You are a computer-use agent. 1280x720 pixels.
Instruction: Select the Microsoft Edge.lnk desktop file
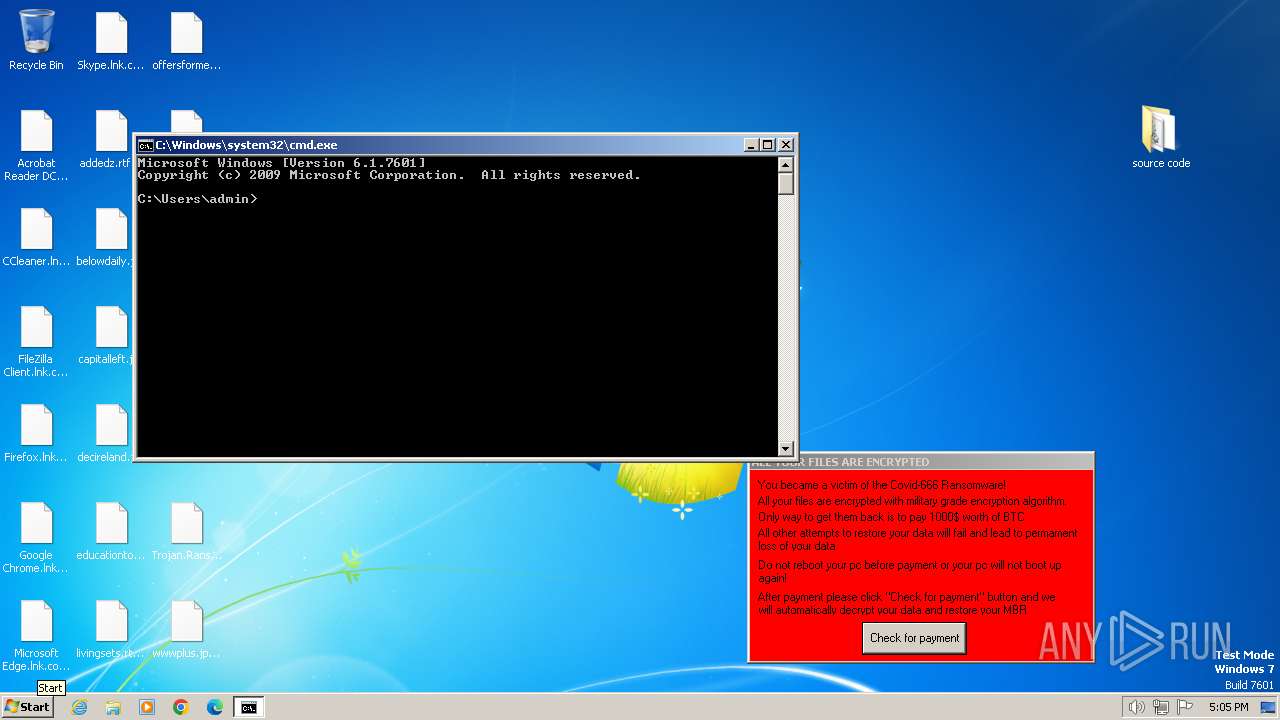click(36, 635)
